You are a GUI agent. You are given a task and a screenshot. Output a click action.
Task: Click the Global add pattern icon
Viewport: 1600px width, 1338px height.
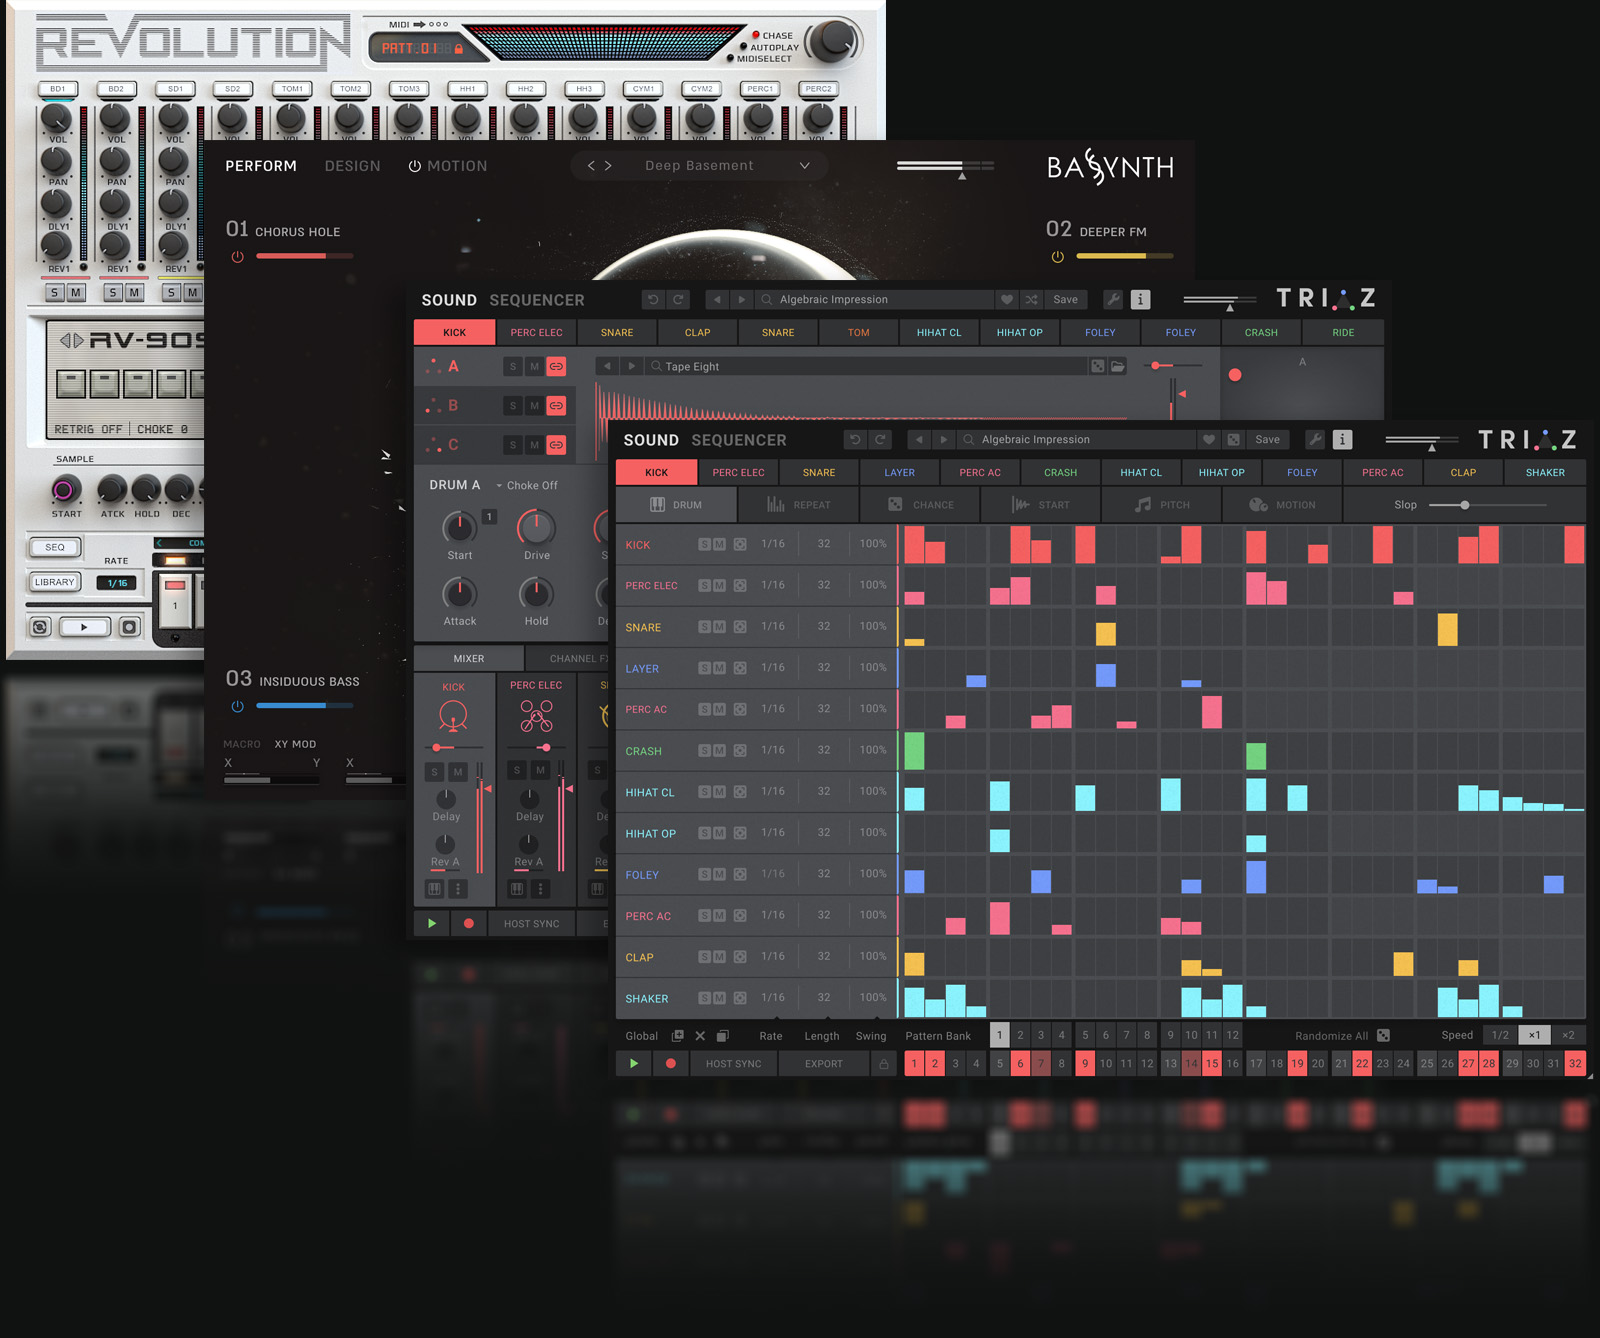677,1035
